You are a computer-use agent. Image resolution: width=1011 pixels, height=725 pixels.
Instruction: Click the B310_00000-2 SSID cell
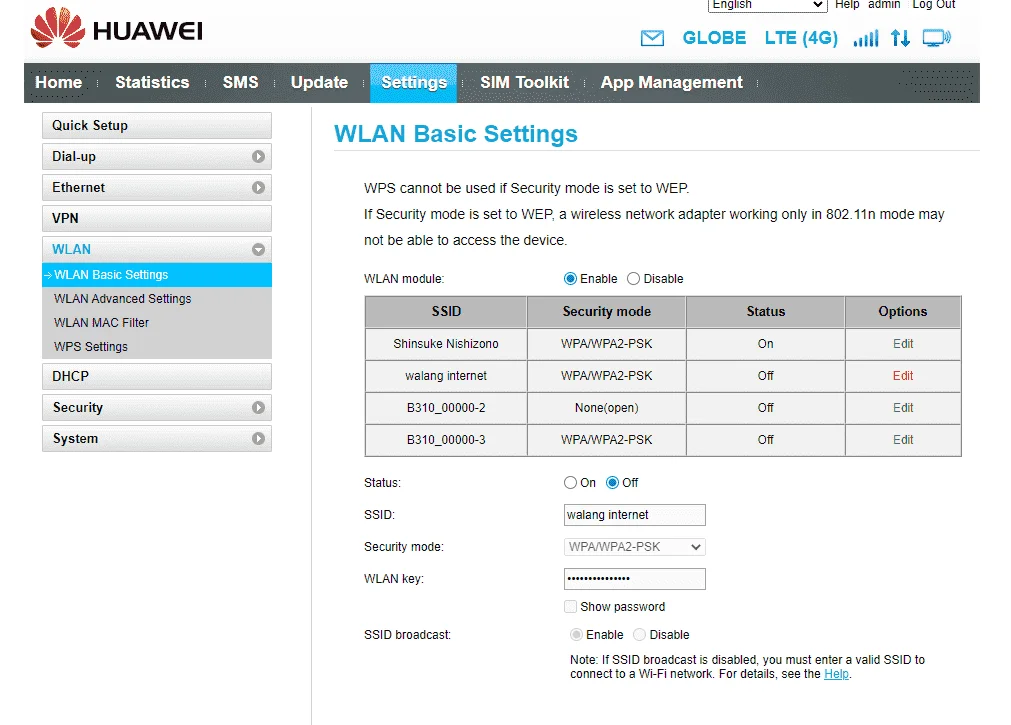[446, 408]
